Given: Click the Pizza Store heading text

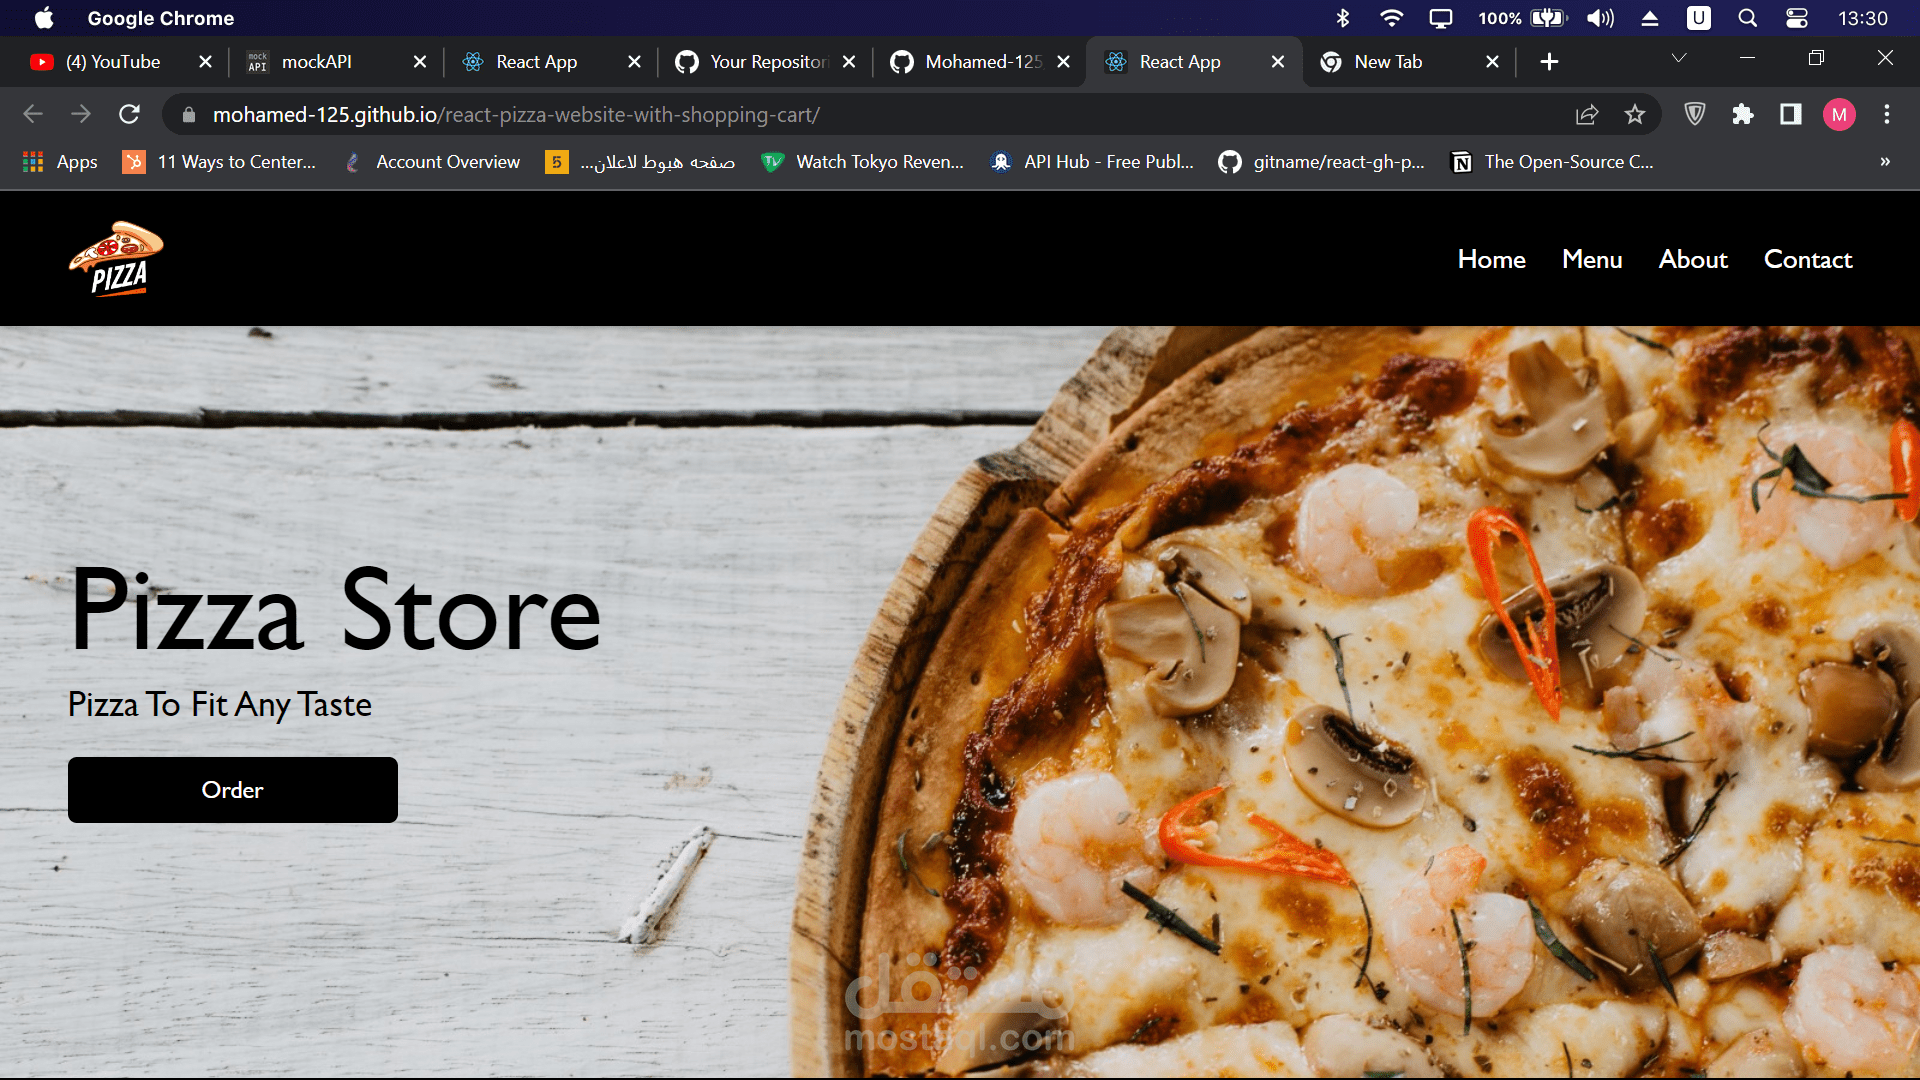Looking at the screenshot, I should pyautogui.click(x=336, y=610).
